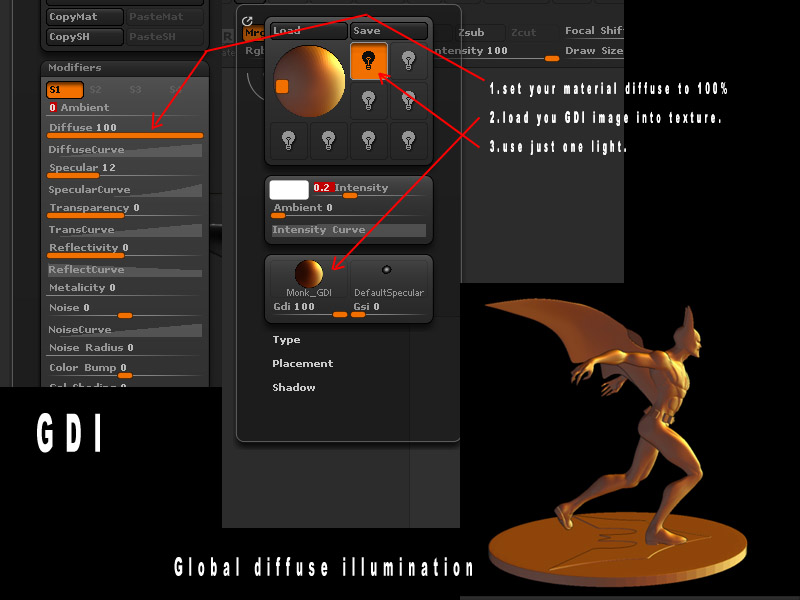Select the S3 shader channel

click(x=135, y=90)
